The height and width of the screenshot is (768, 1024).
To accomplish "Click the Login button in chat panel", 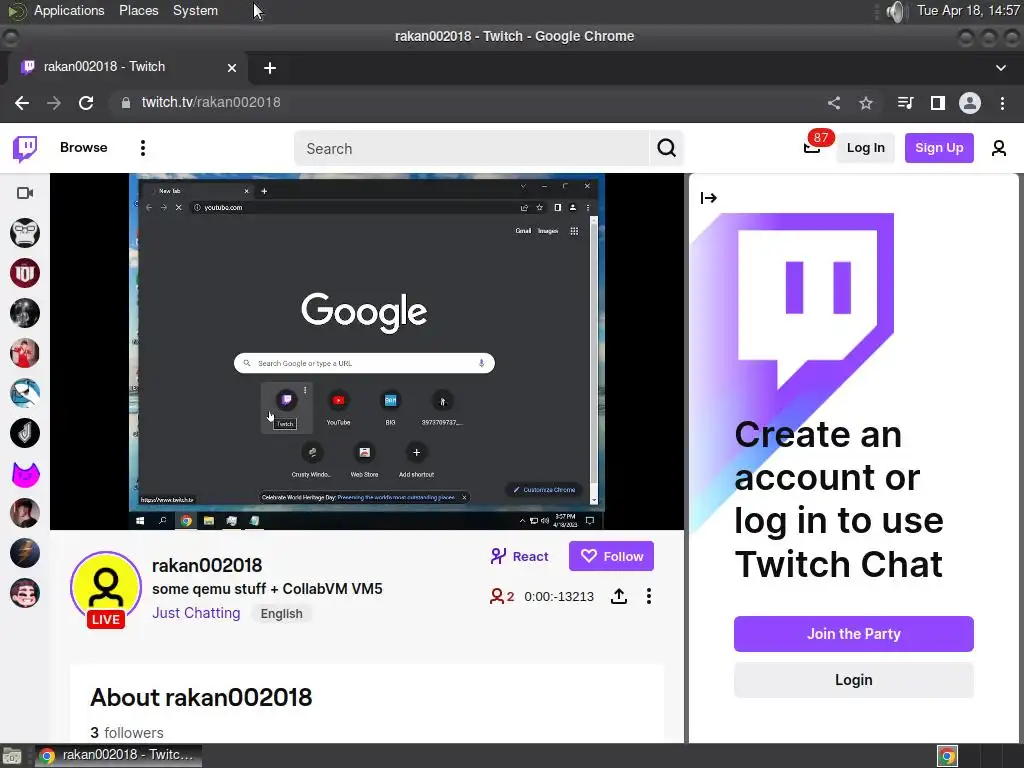I will (854, 680).
